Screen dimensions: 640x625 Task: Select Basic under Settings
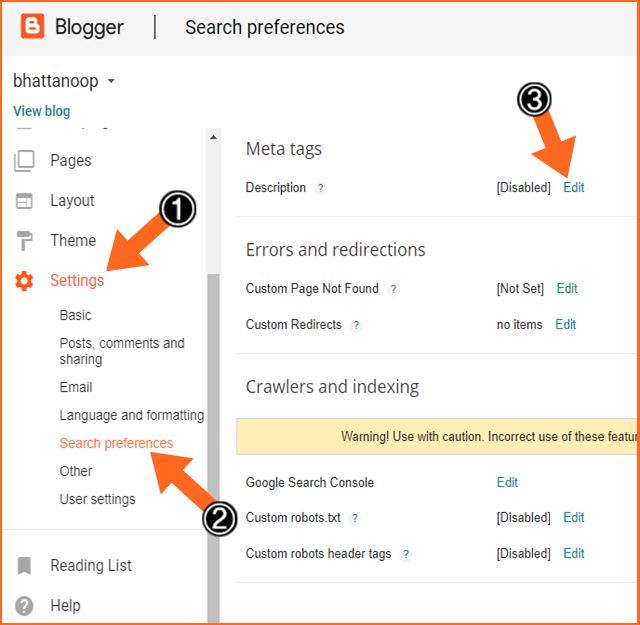tap(75, 315)
